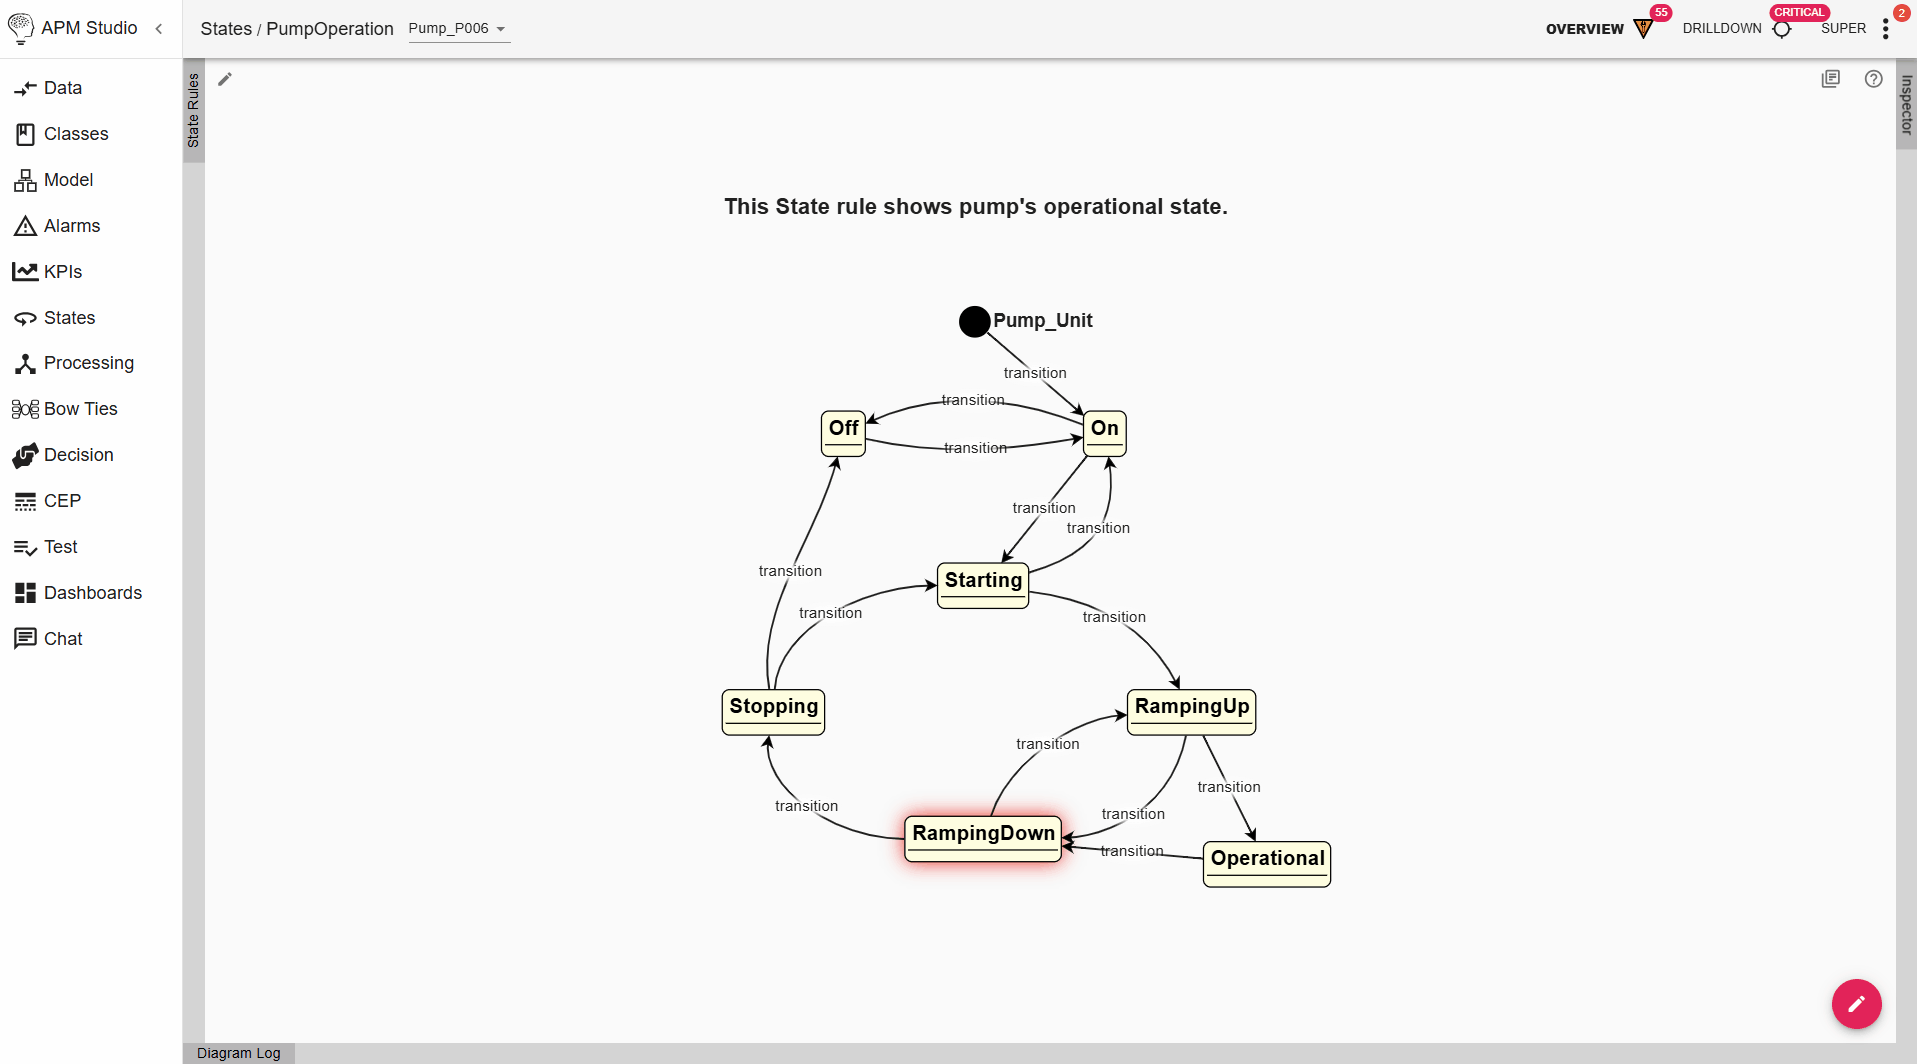Open the documentation pages icon

tap(1830, 79)
